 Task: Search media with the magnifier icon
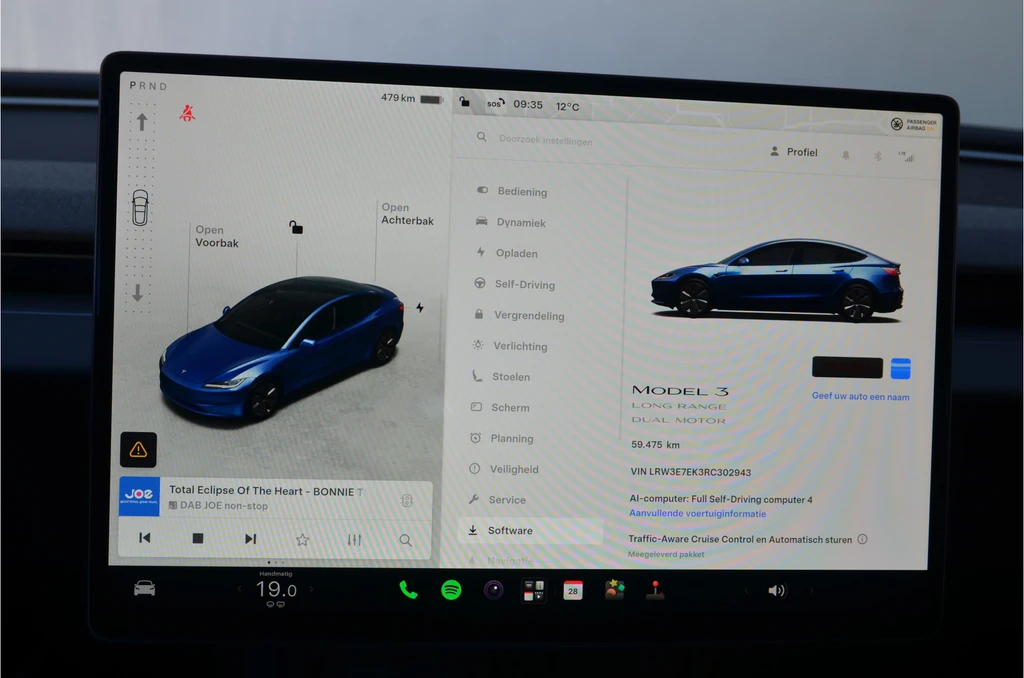pos(406,540)
